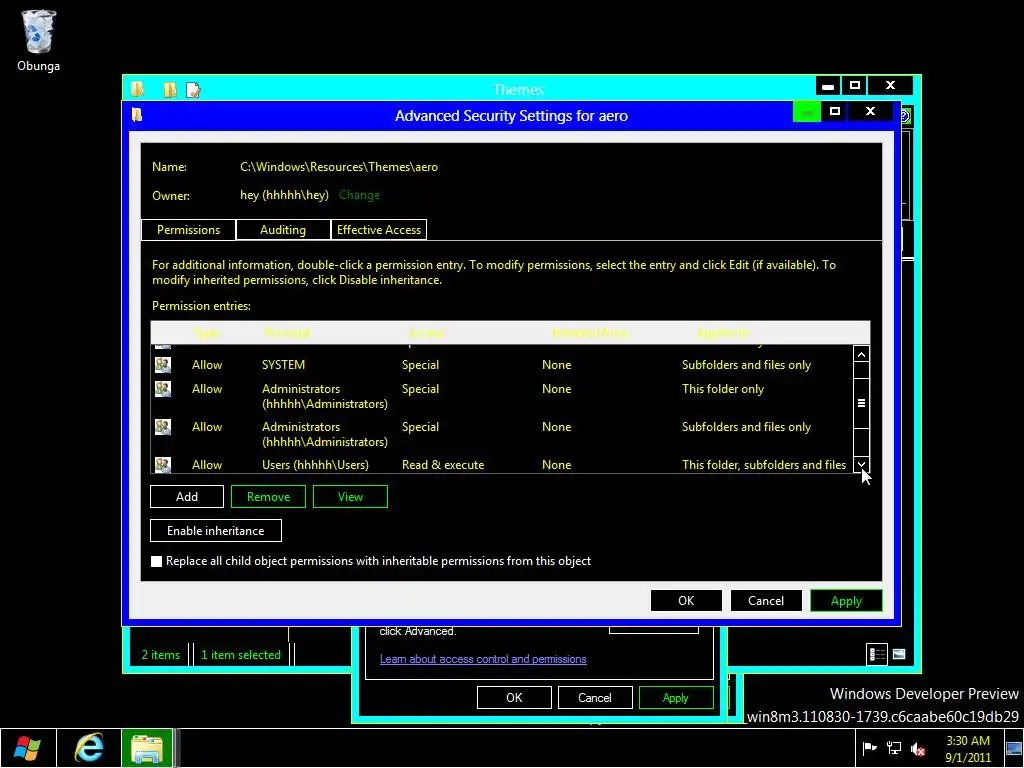
Task: Maximize the Advanced Security Settings dialog
Action: [x=835, y=111]
